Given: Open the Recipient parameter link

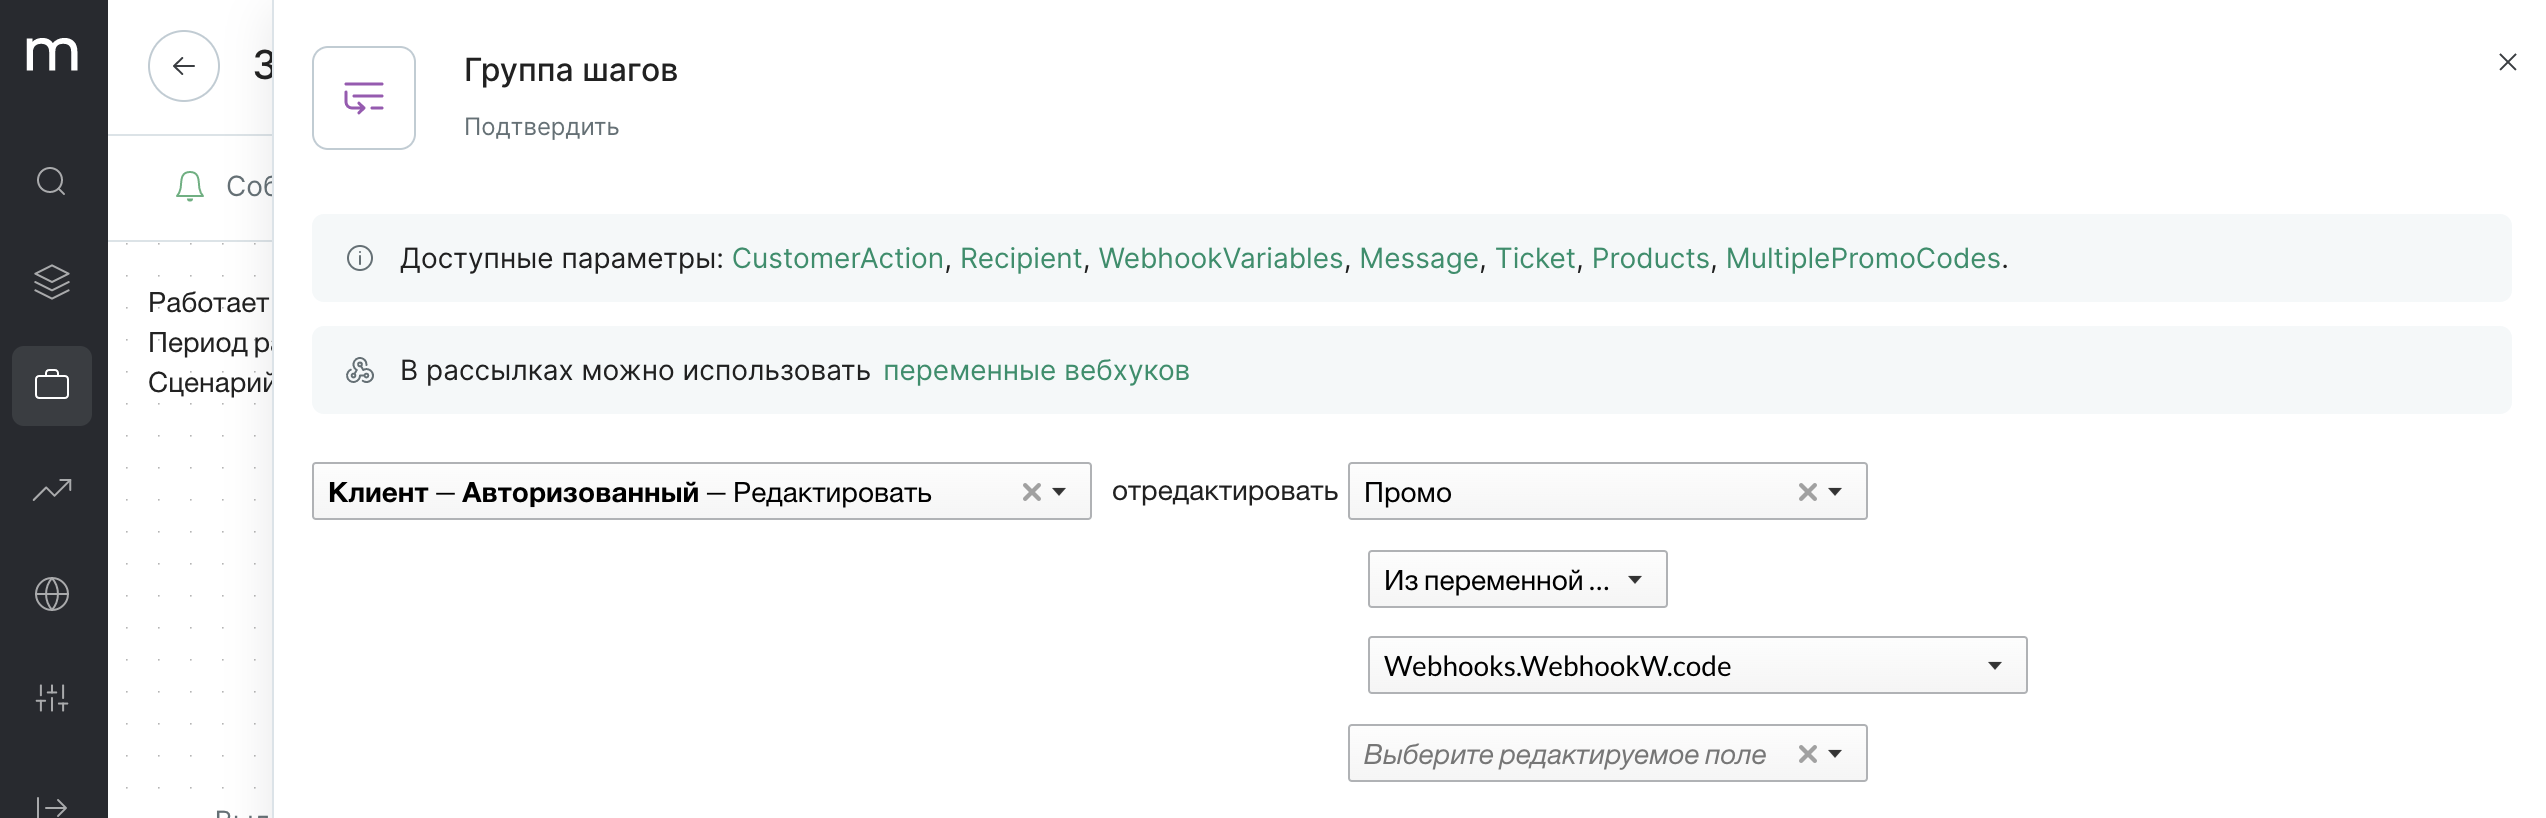Looking at the screenshot, I should pos(1021,258).
